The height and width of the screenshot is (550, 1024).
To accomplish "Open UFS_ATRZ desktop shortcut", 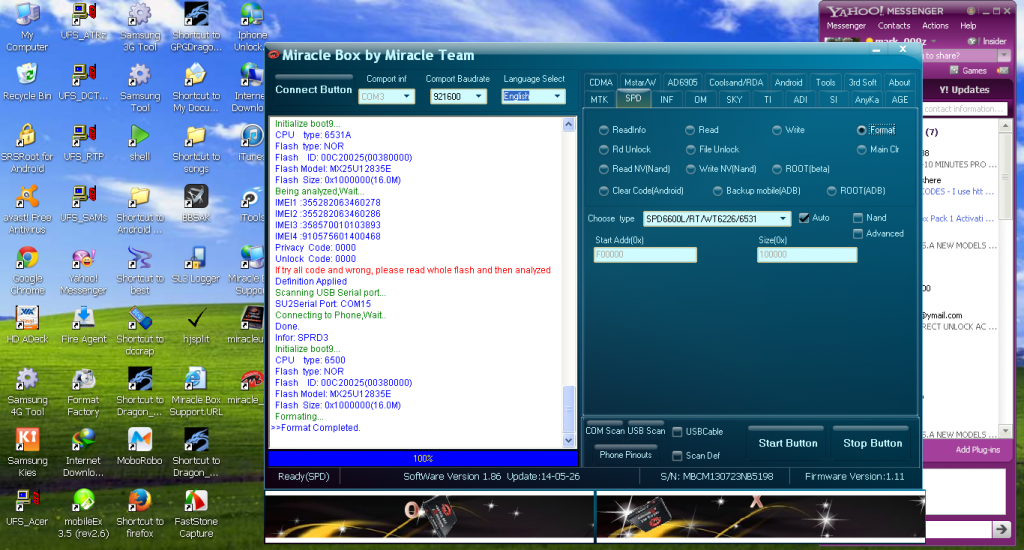I will pyautogui.click(x=84, y=22).
